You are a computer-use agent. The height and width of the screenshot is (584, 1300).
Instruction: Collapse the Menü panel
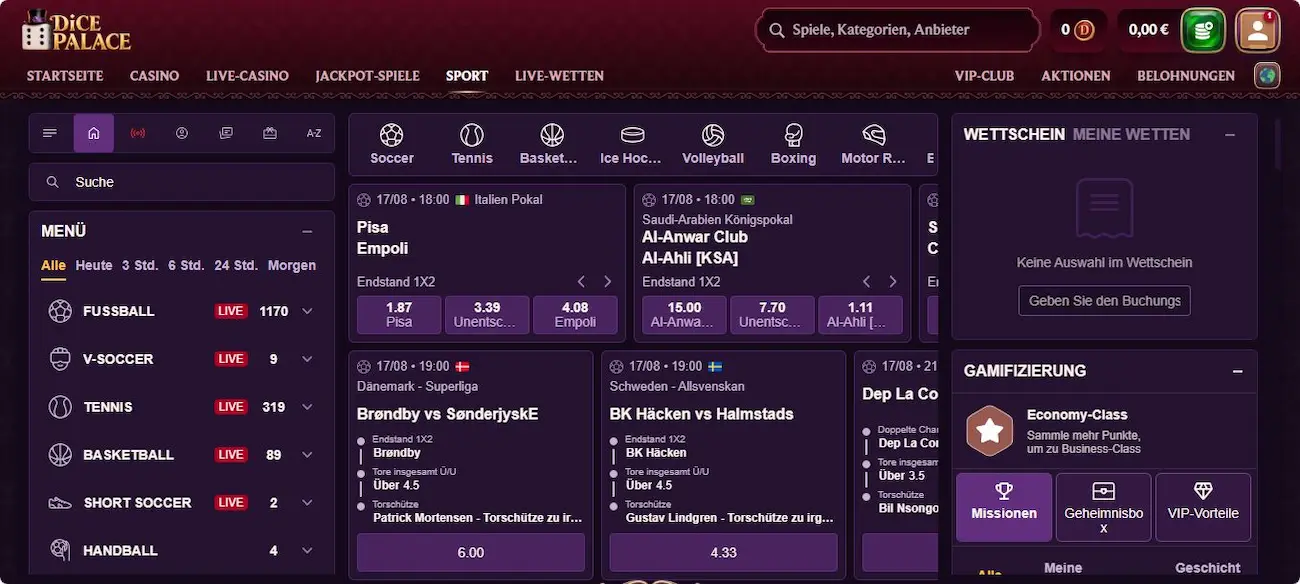click(307, 231)
